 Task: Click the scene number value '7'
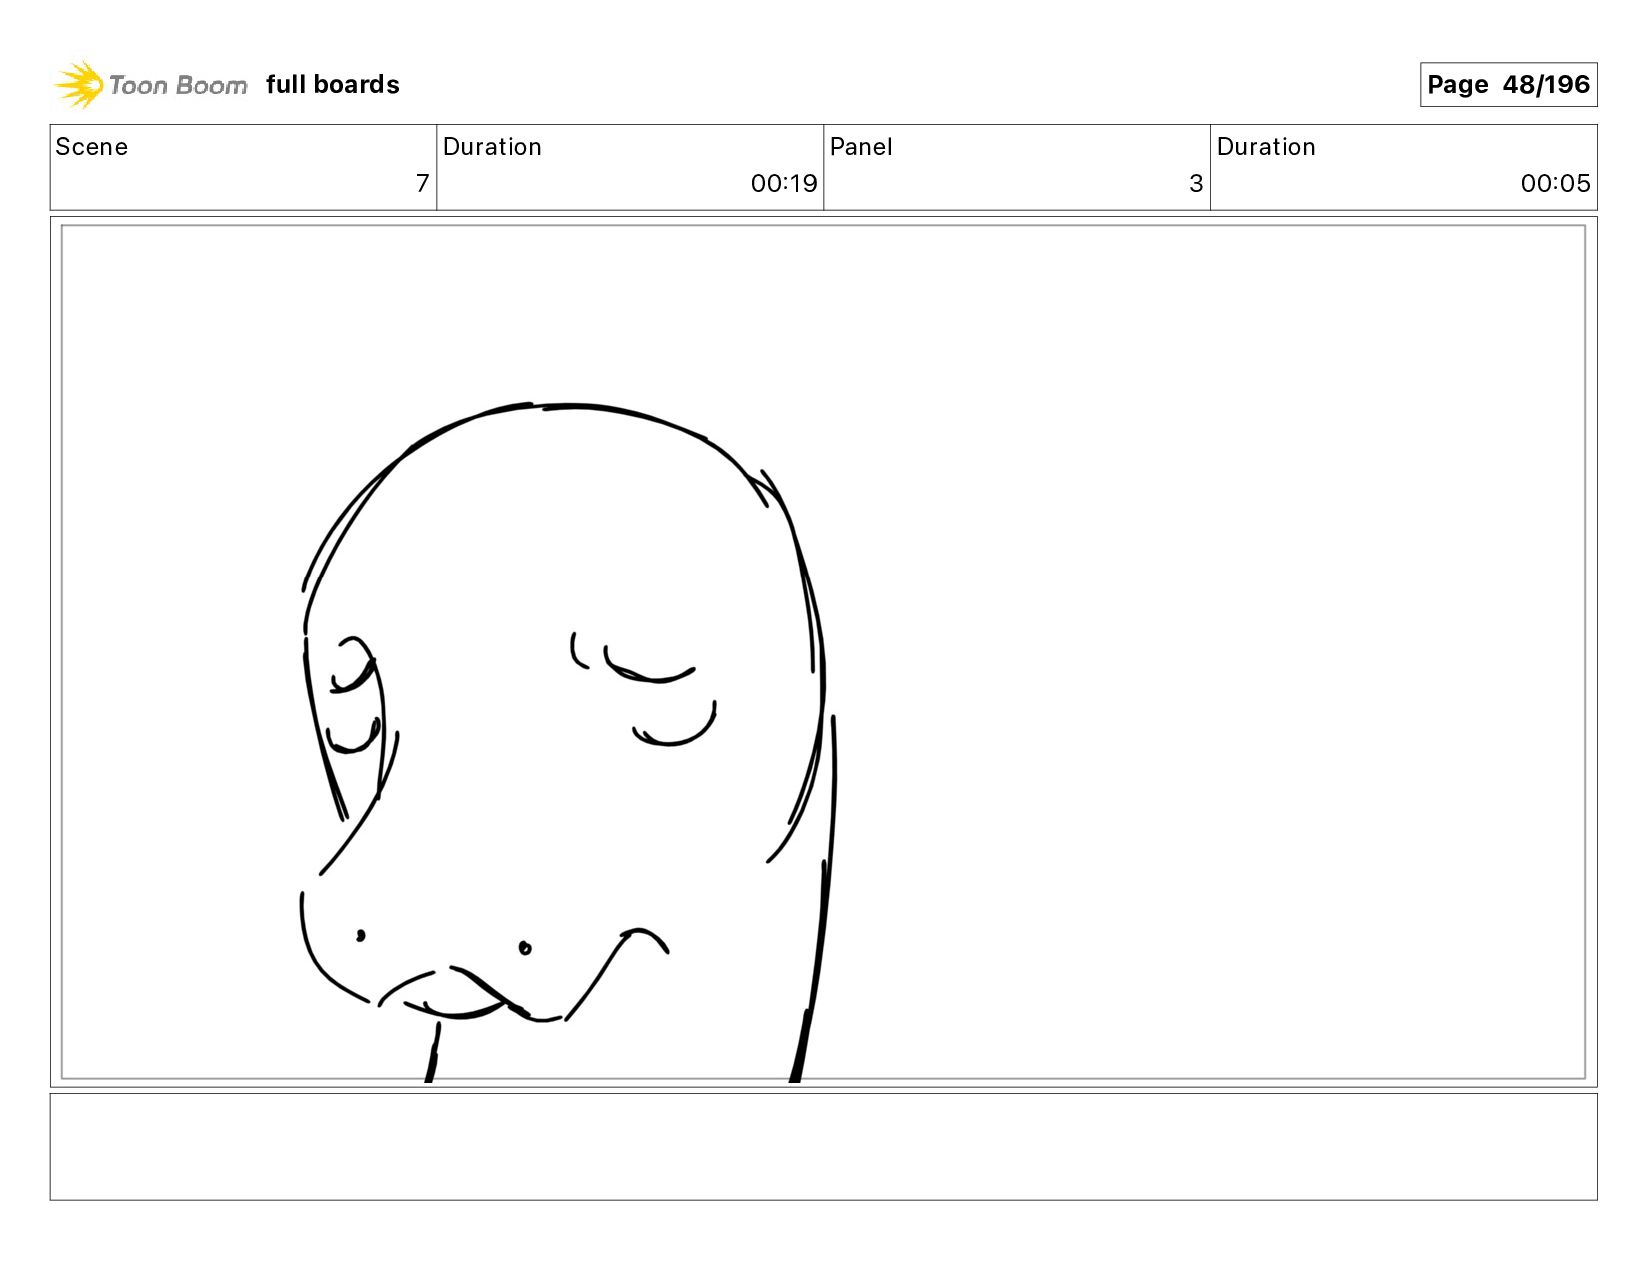pyautogui.click(x=422, y=183)
